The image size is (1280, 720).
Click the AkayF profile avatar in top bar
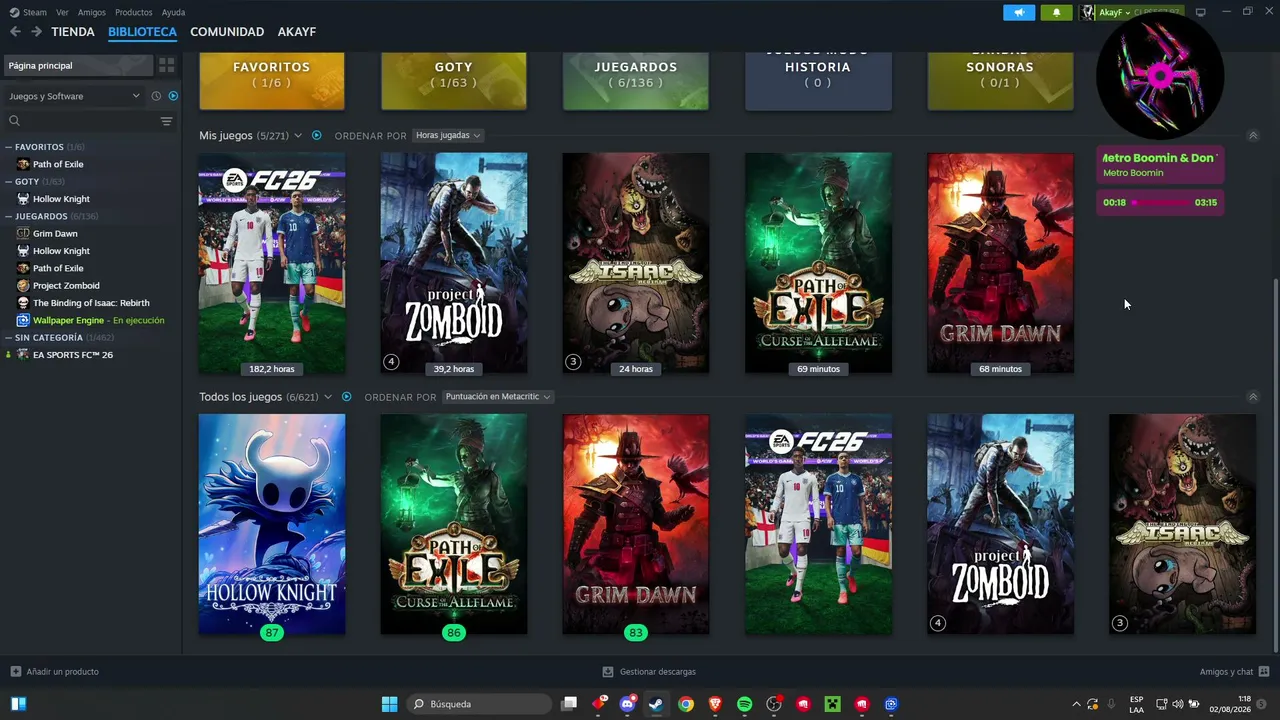1088,12
